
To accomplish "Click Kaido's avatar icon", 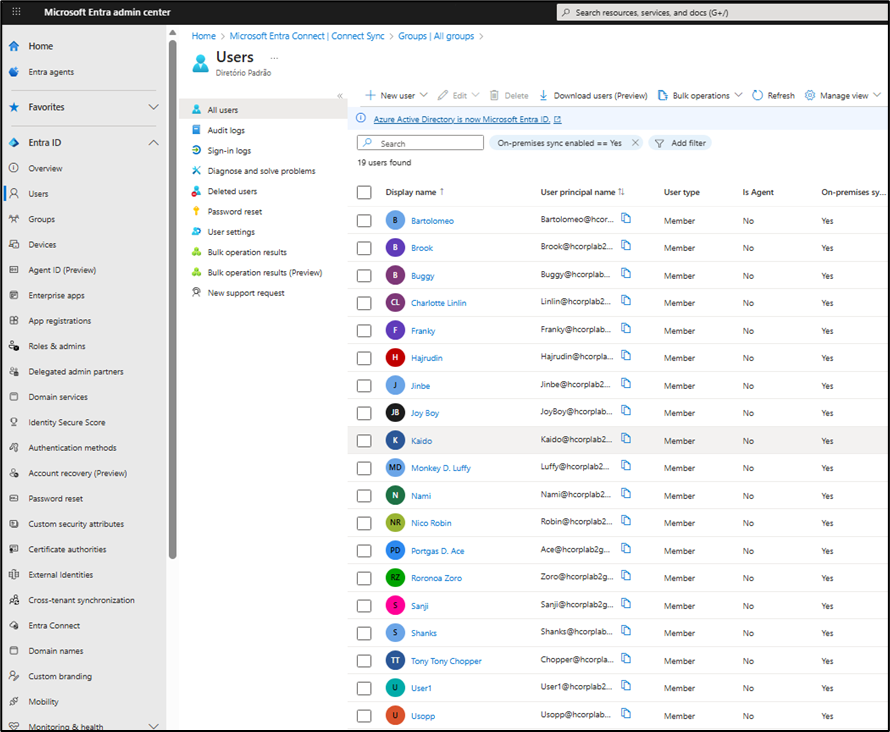I will pos(395,440).
